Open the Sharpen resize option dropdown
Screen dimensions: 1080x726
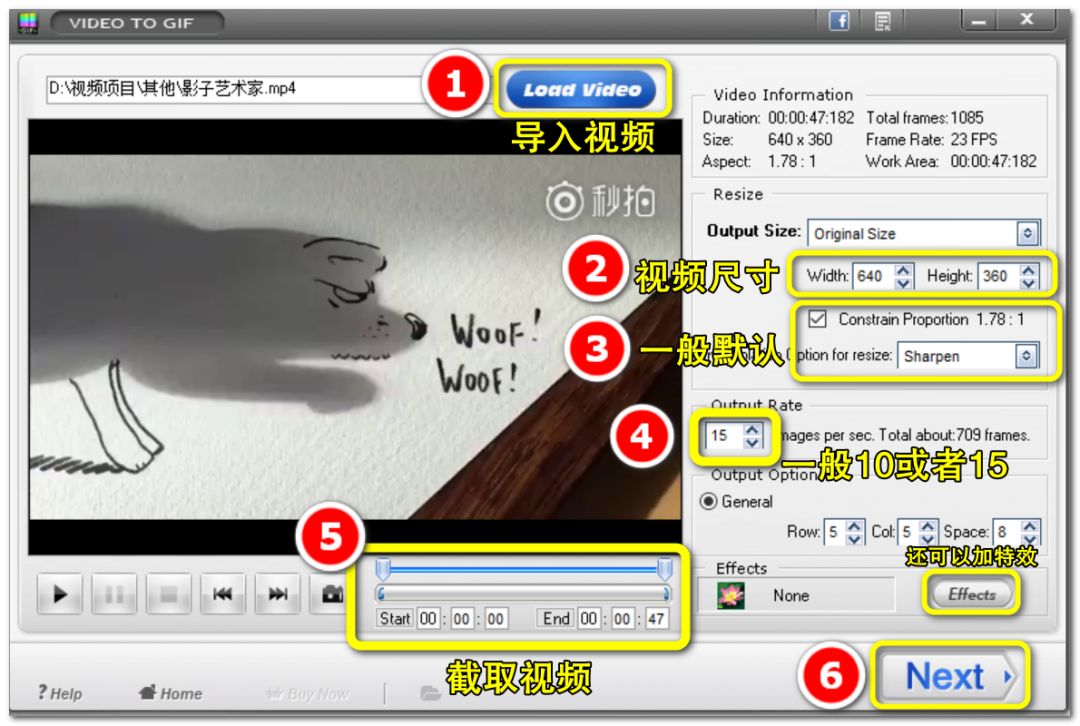(968, 356)
